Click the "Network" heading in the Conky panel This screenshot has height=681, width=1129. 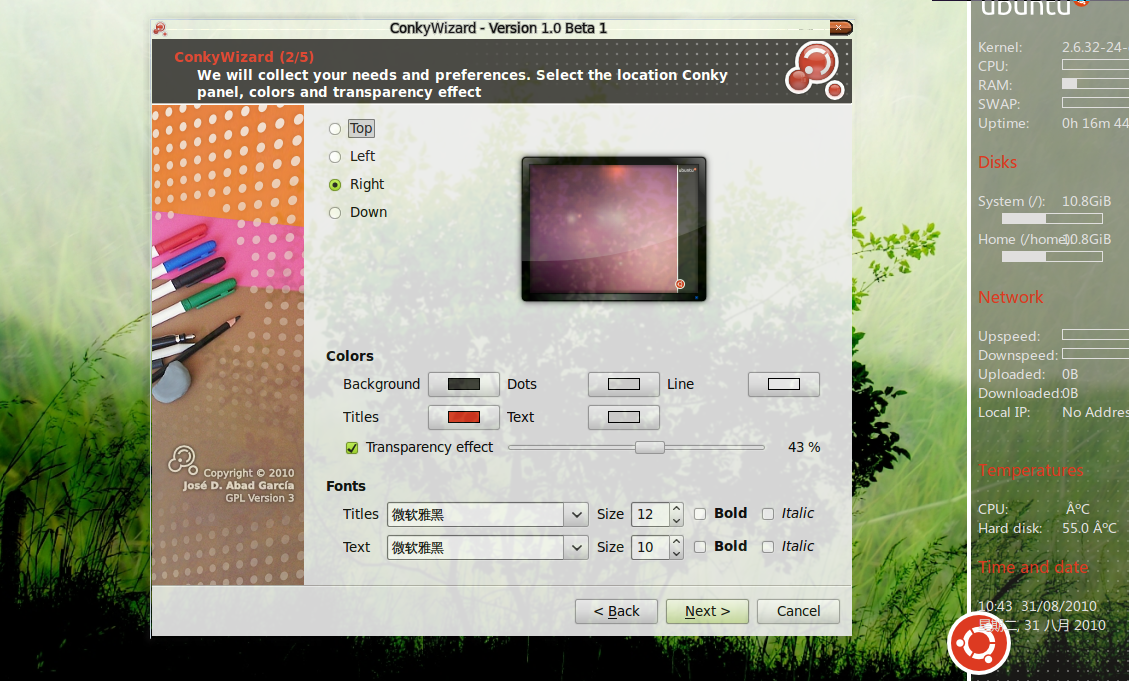point(1010,297)
